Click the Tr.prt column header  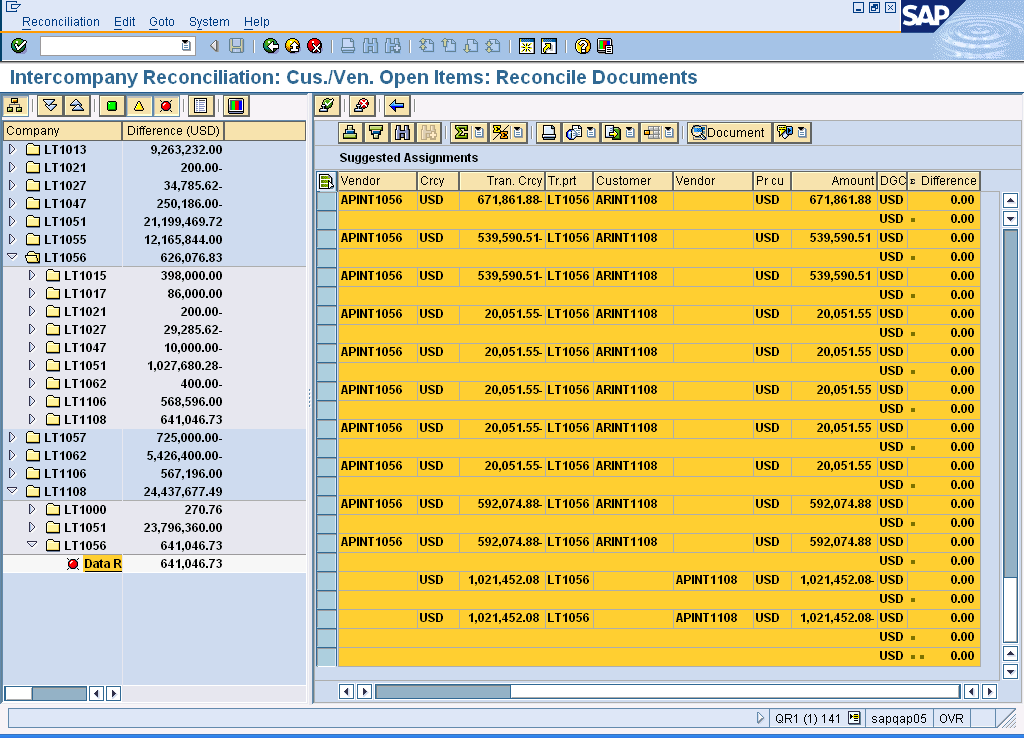click(x=569, y=181)
